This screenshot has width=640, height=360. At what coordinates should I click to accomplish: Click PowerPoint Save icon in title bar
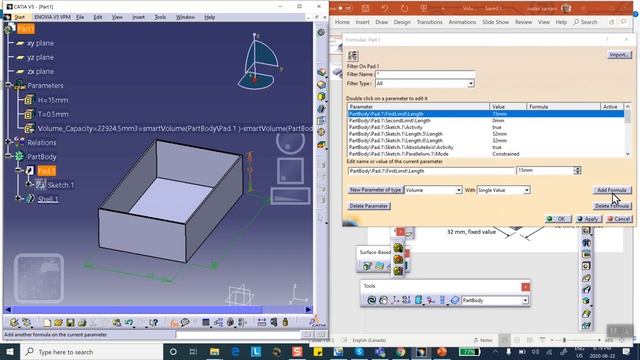pos(366,8)
